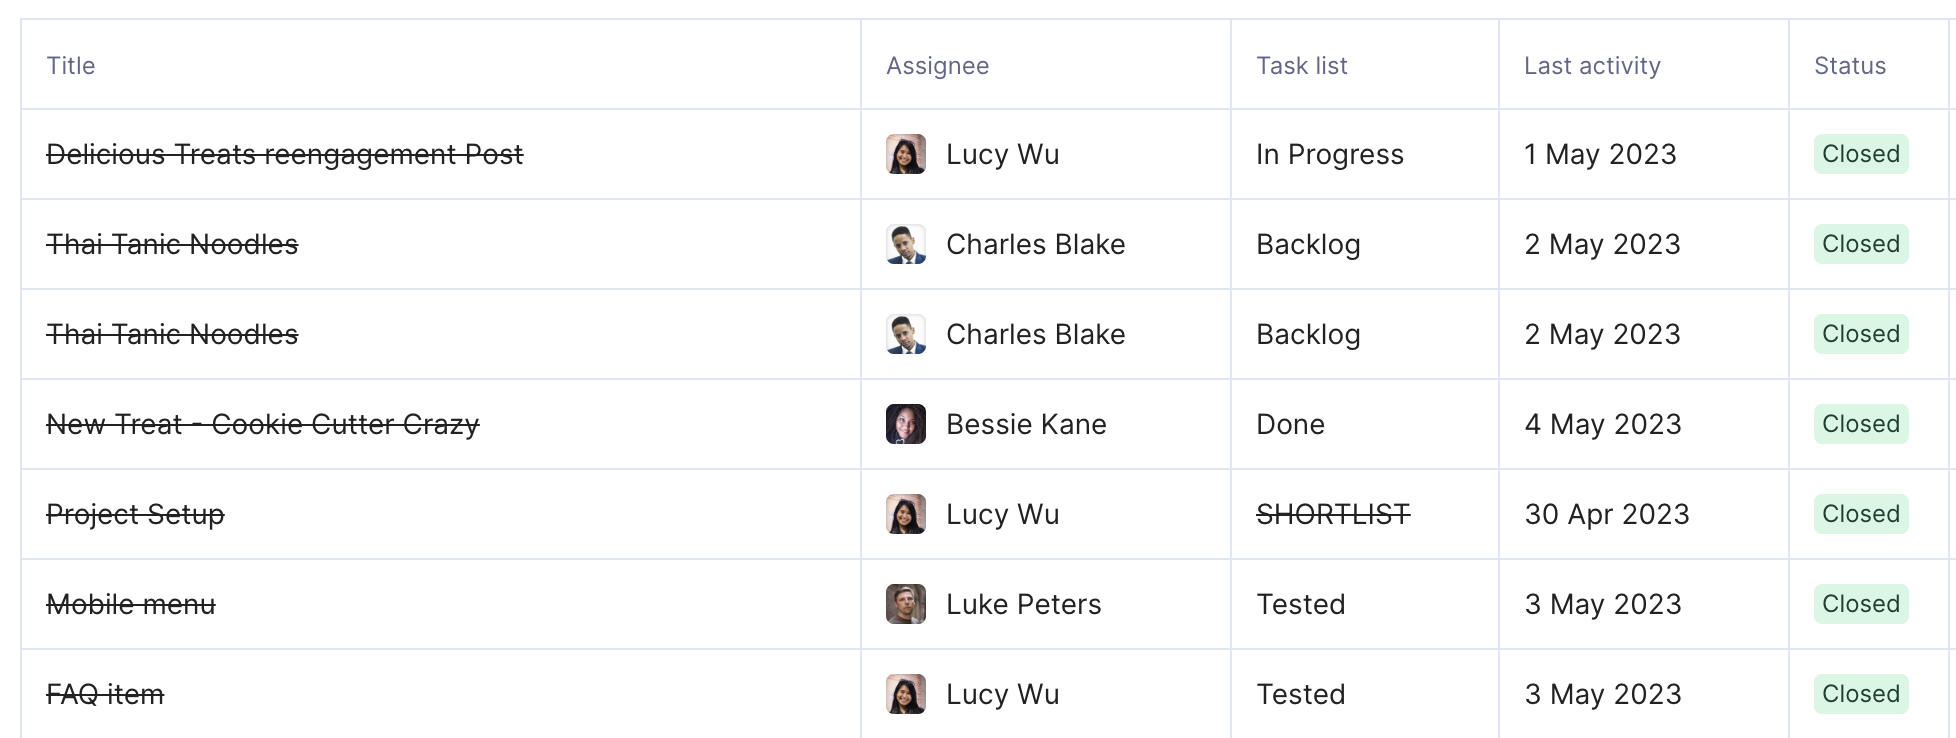Click Closed status badge for Project Setup

click(1861, 514)
